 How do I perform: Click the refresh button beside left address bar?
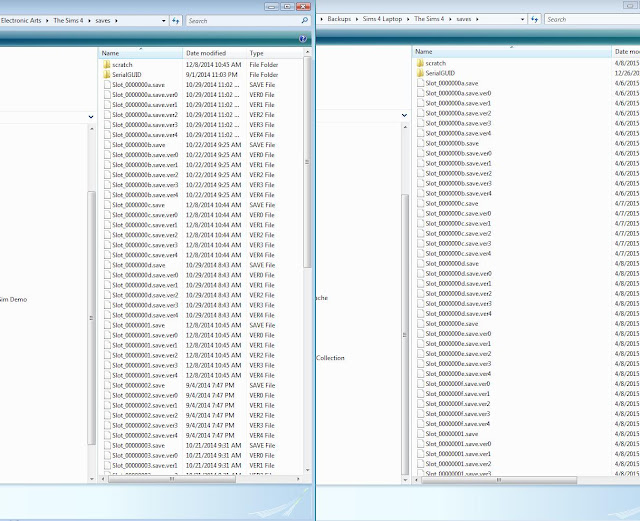176,20
